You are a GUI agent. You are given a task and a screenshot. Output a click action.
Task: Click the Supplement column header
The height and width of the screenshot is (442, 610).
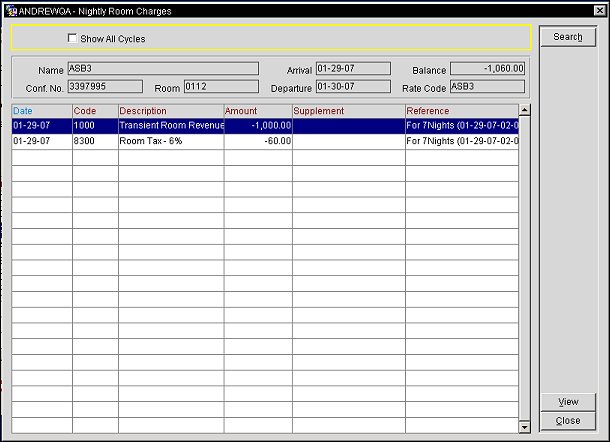(x=347, y=110)
